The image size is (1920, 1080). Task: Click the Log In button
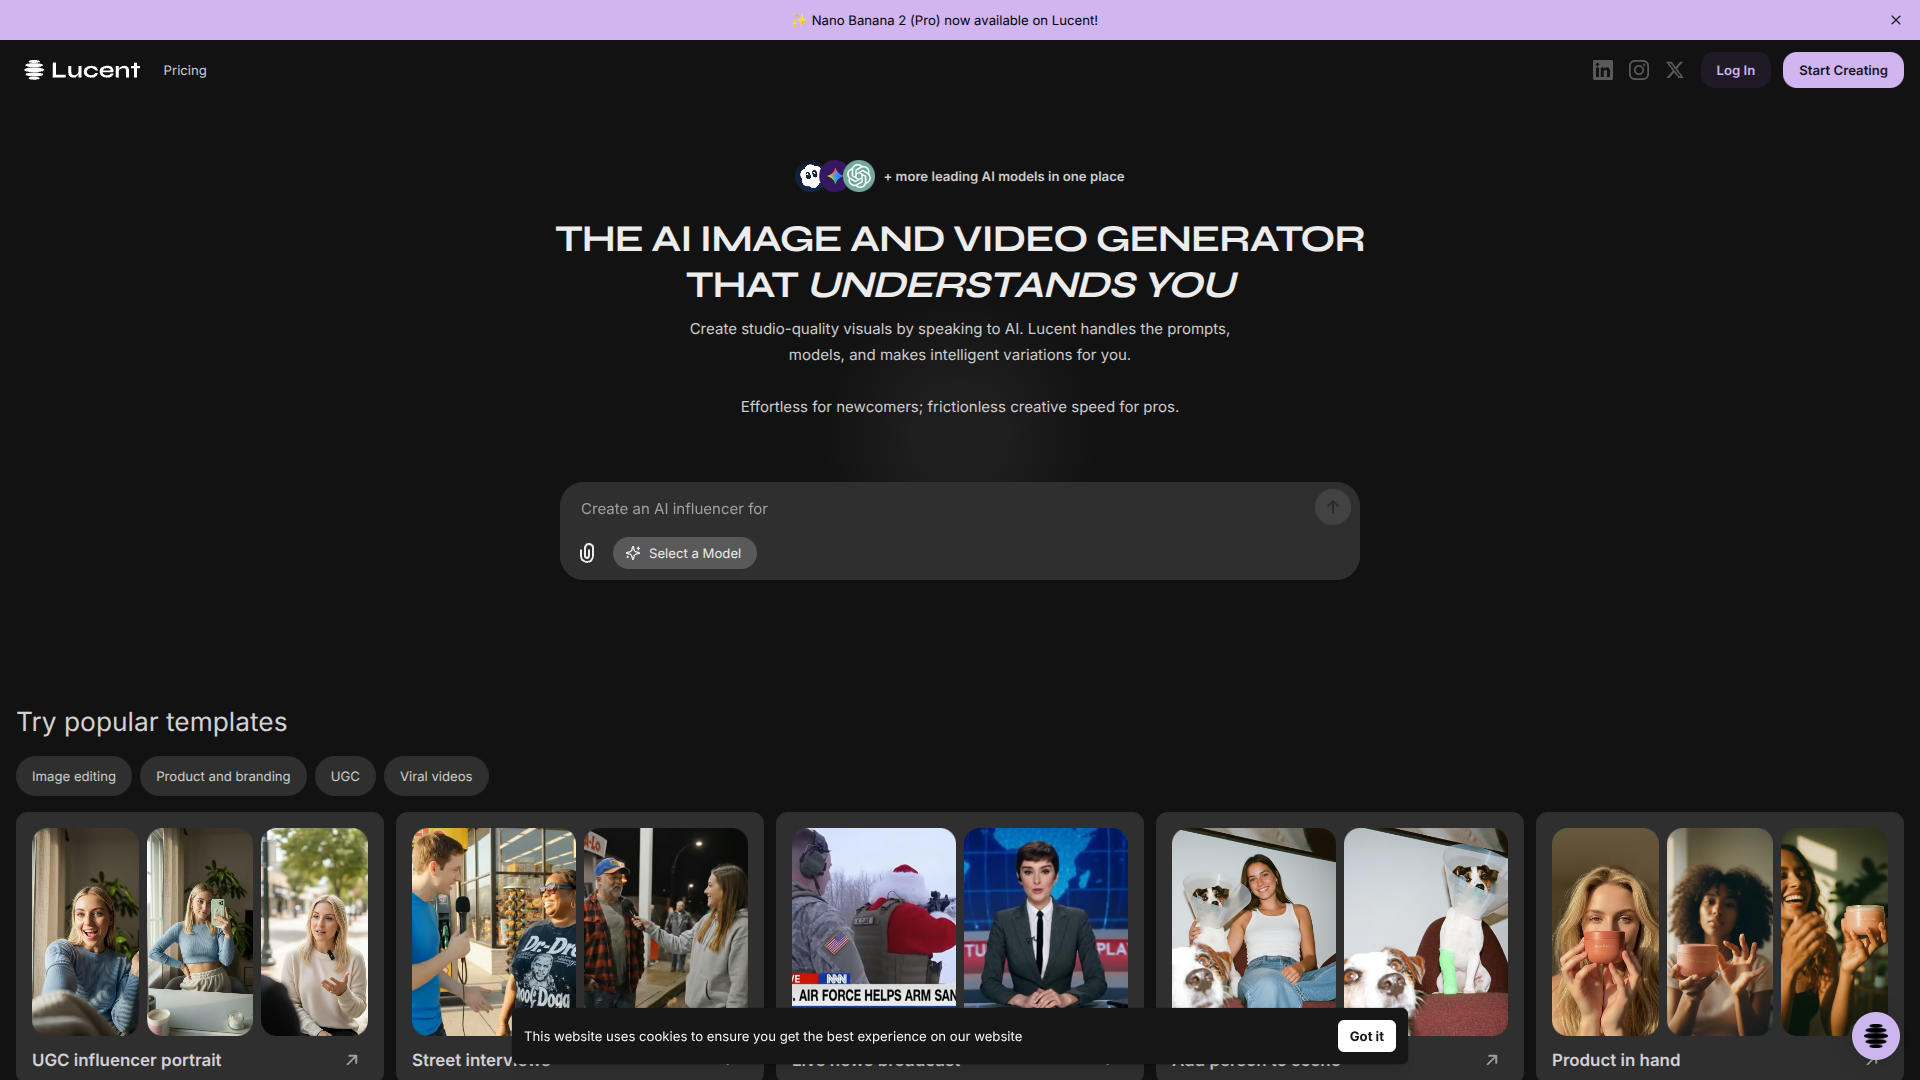click(1735, 70)
